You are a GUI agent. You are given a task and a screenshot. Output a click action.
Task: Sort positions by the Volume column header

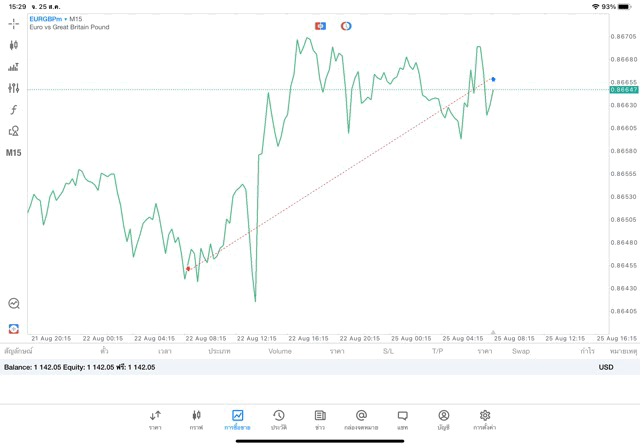[280, 351]
